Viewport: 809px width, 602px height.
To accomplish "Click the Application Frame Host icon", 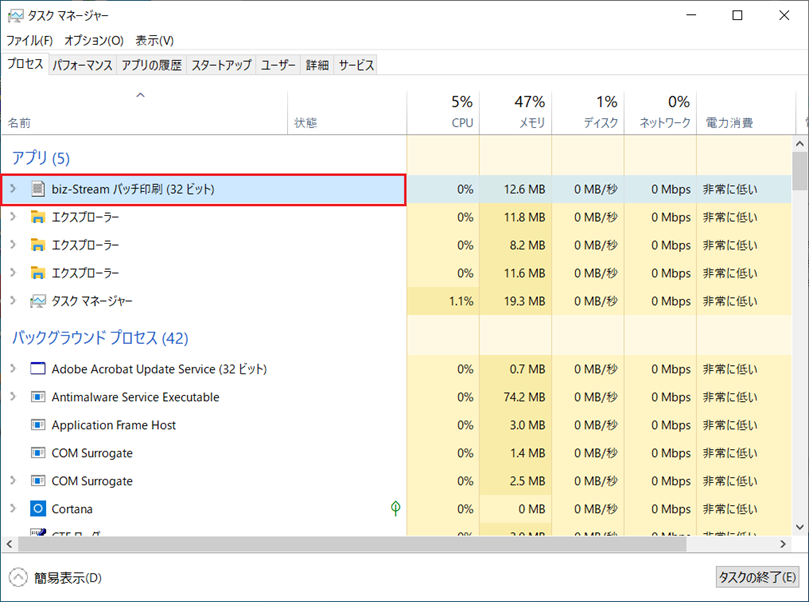I will 38,425.
